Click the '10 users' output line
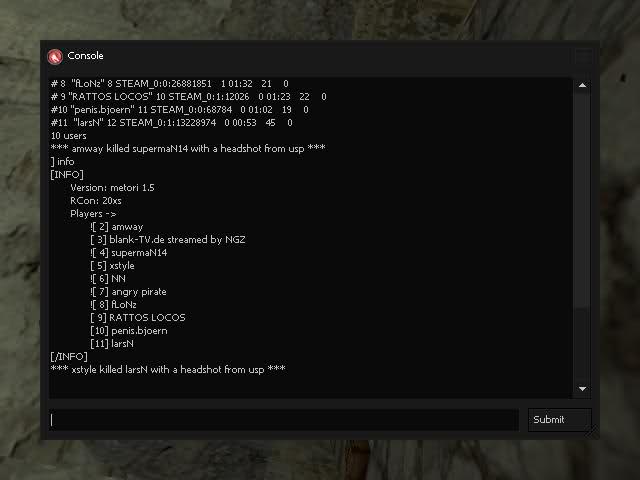Image resolution: width=640 pixels, height=480 pixels. pos(69,136)
